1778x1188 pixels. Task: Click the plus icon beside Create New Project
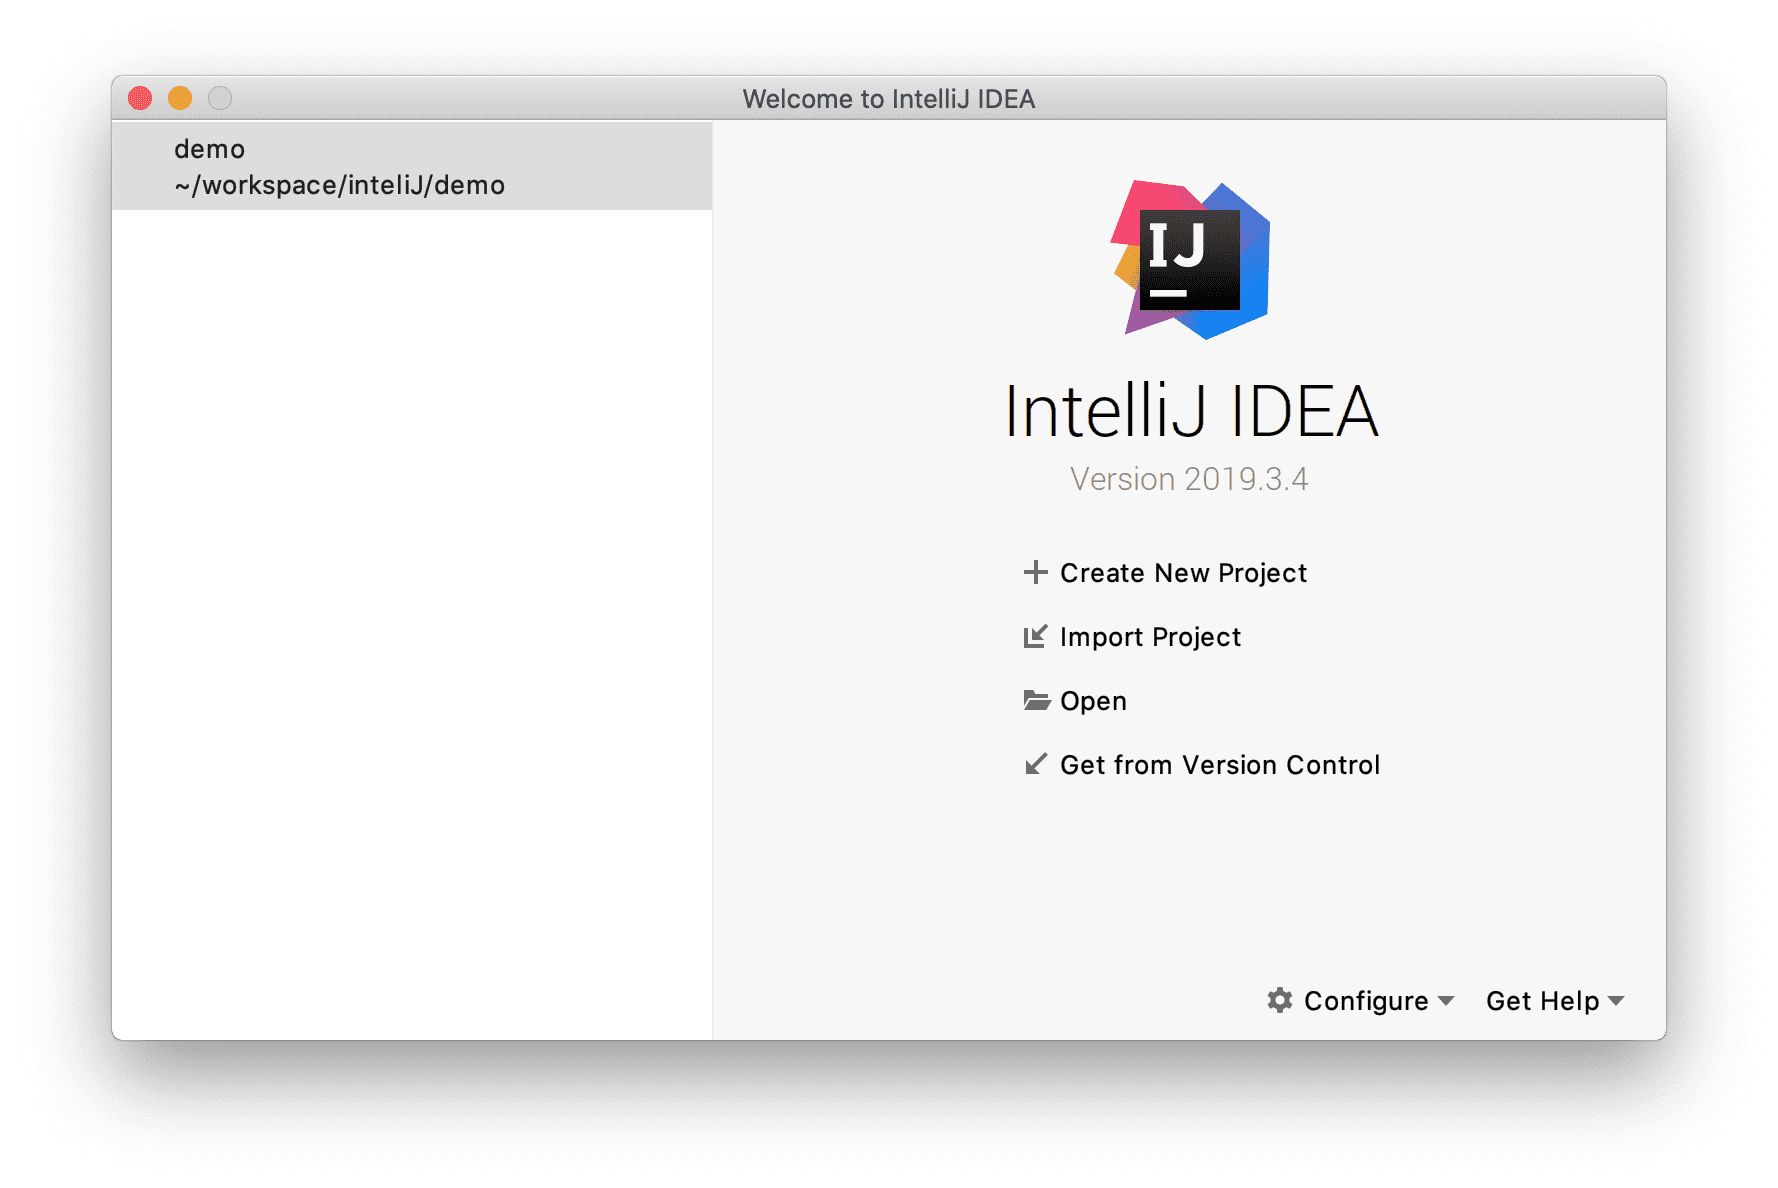[x=1035, y=573]
